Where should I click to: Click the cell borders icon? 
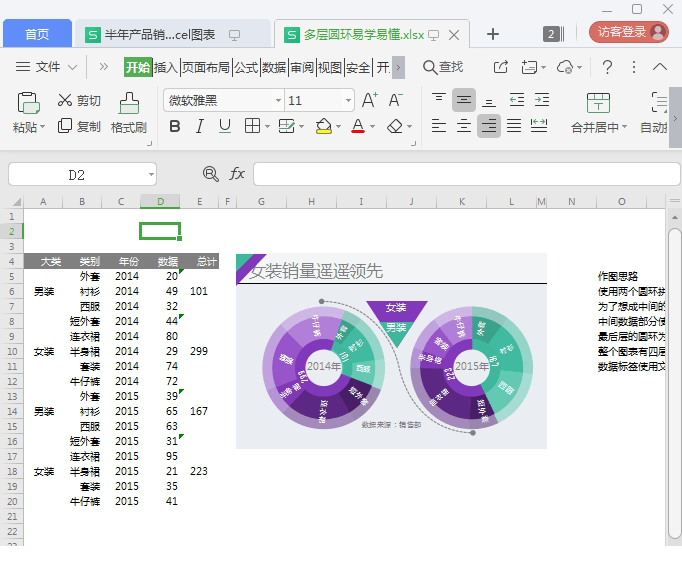point(252,126)
